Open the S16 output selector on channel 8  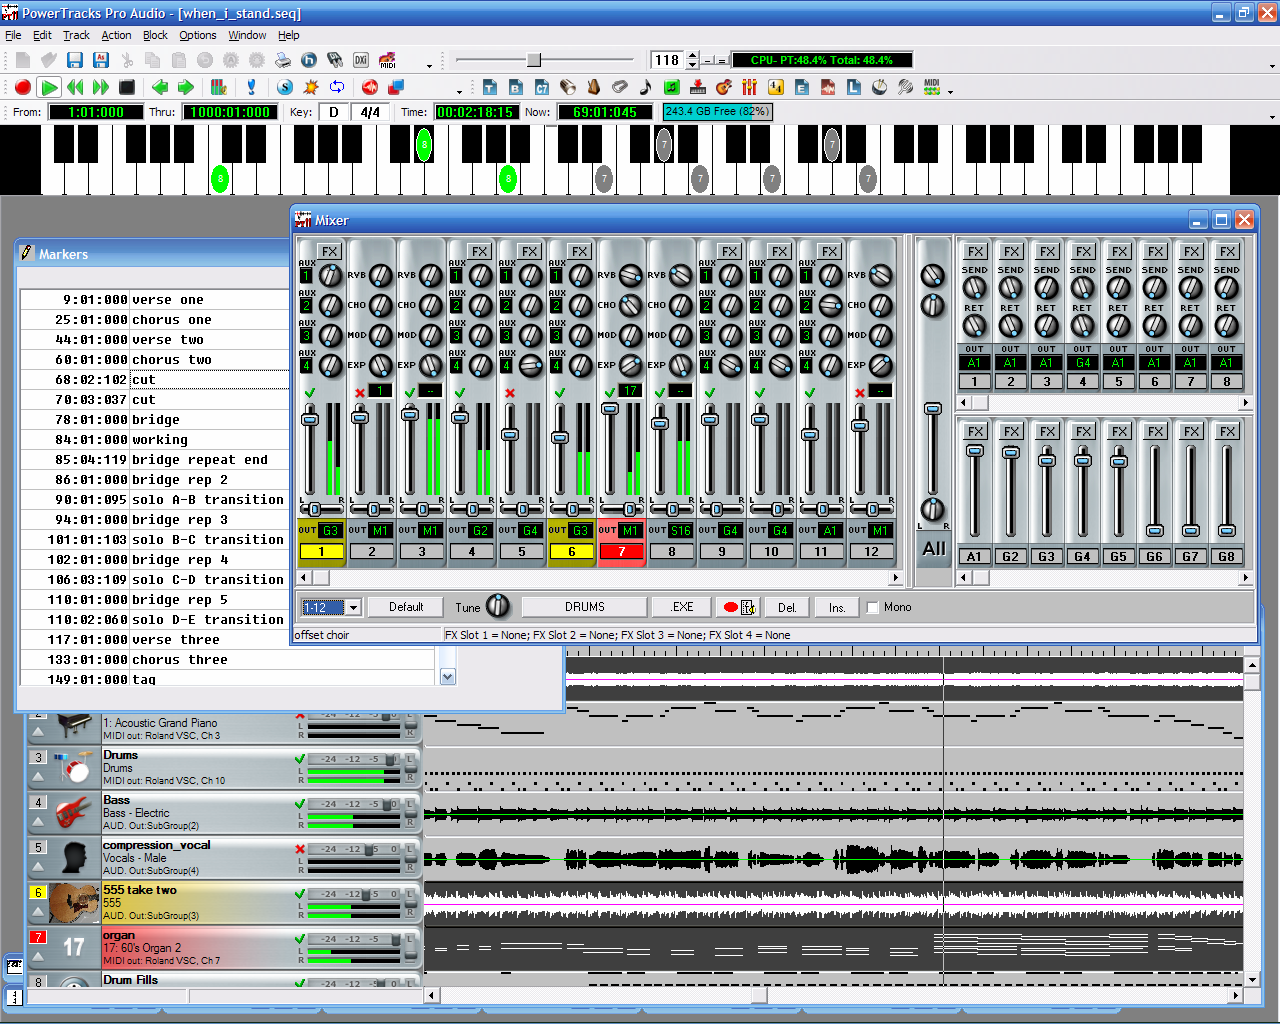coord(680,530)
